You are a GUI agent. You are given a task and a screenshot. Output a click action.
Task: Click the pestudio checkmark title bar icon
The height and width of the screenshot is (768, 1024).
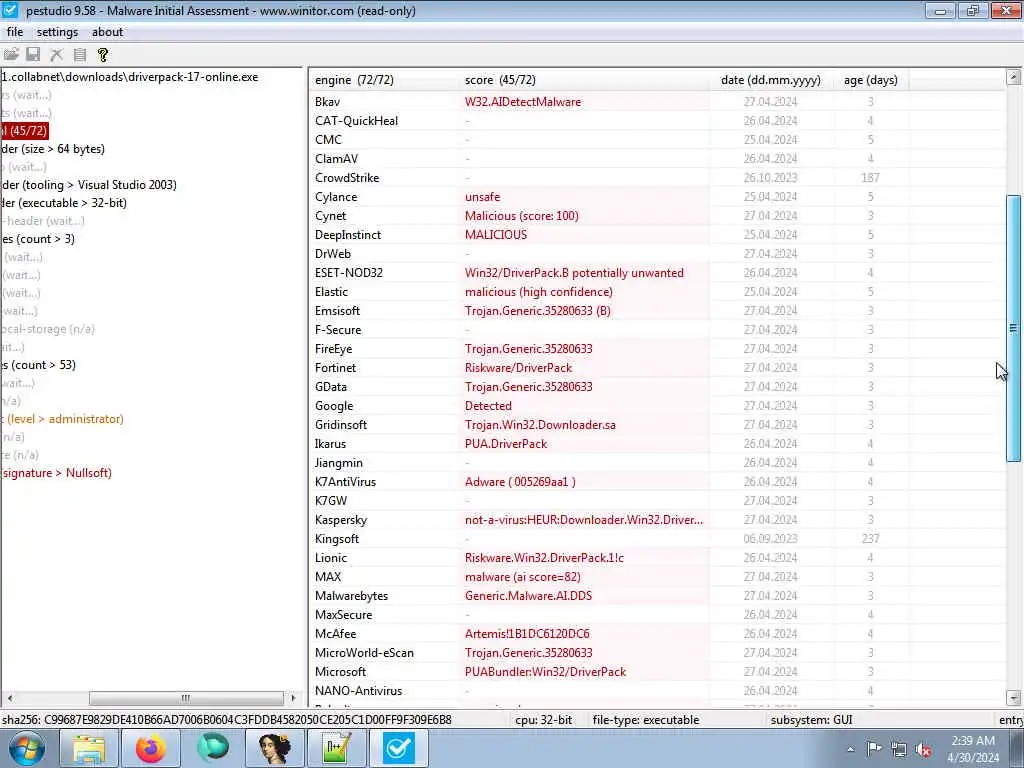10,10
